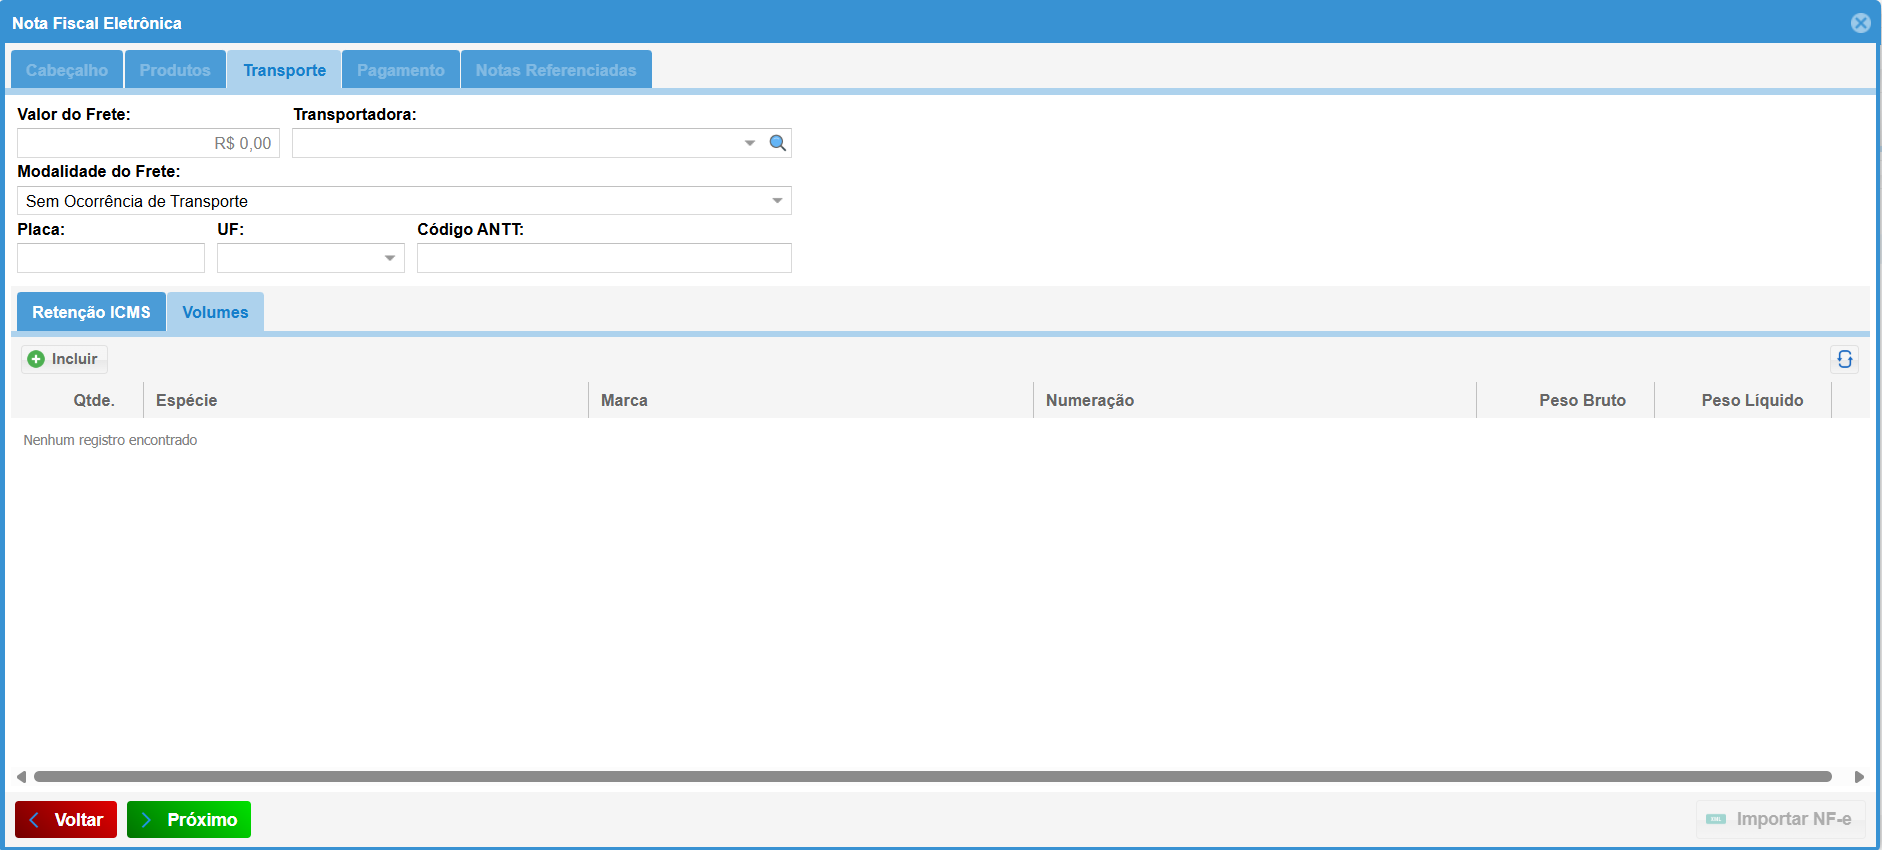This screenshot has height=850, width=1882.
Task: Open the Produtos tab
Action: click(175, 70)
